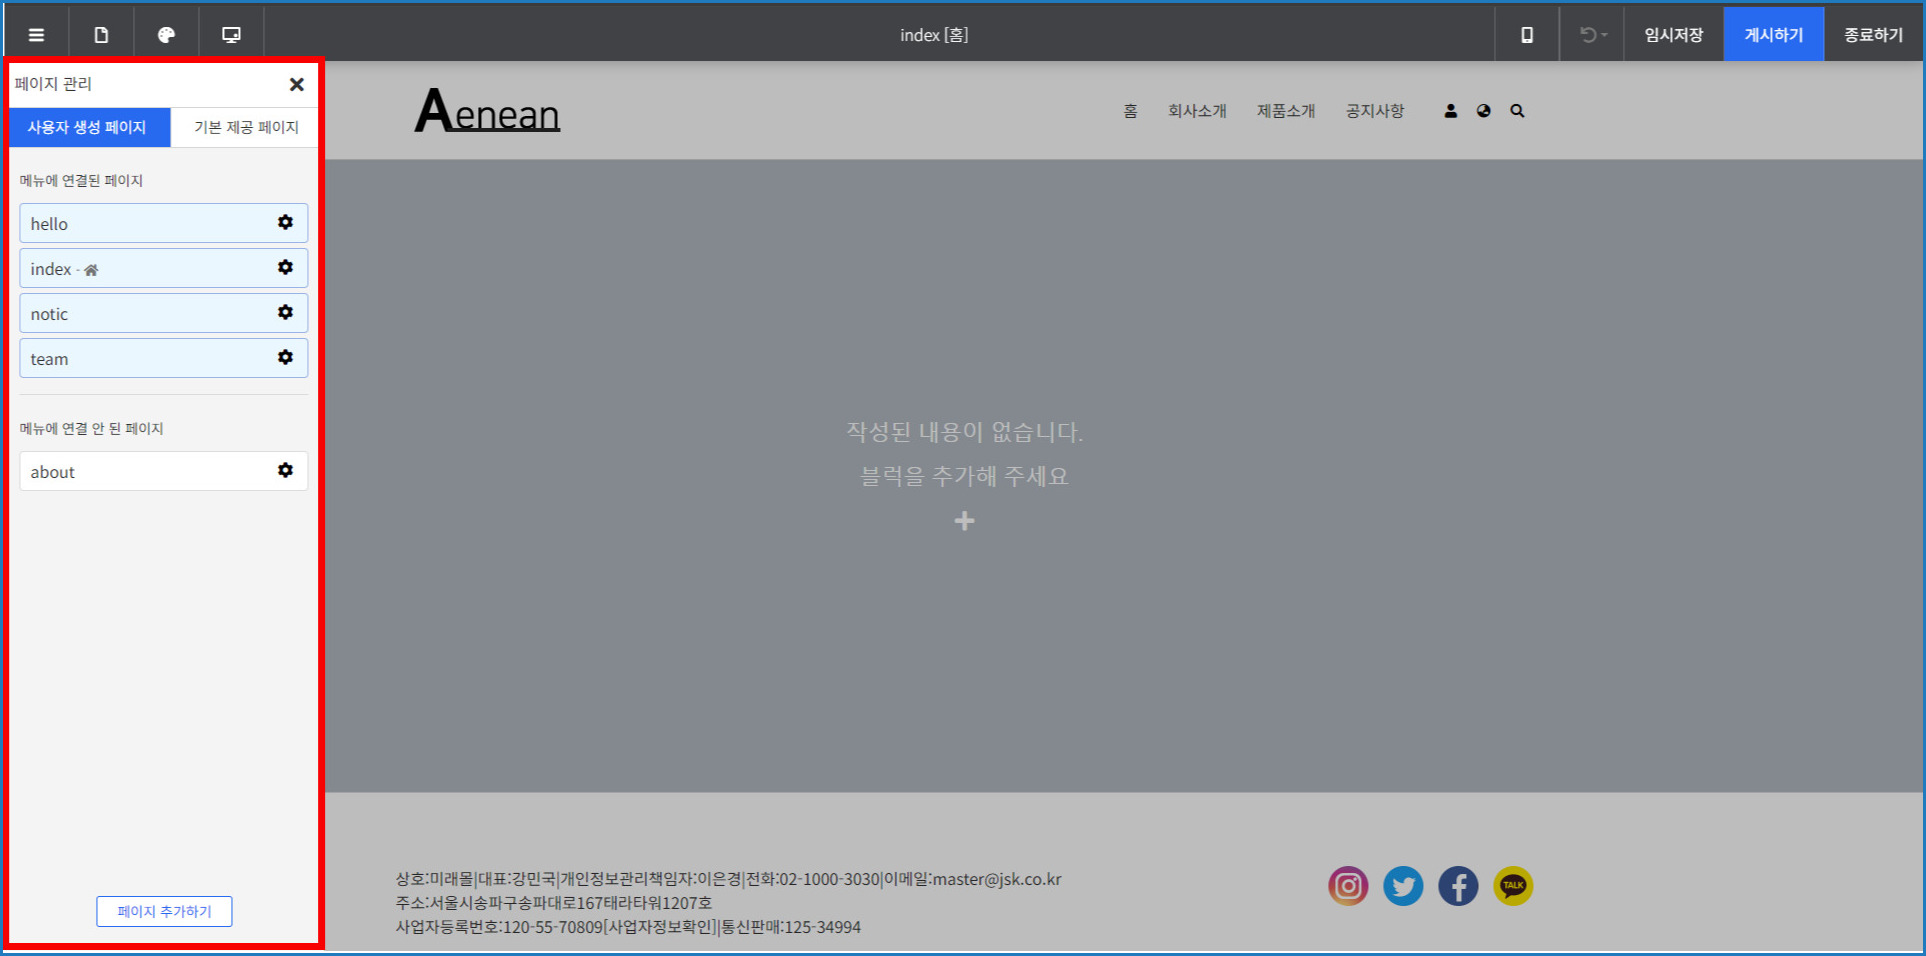Click the blue 게시하기 button
Viewport: 1926px width, 956px height.
pos(1773,35)
